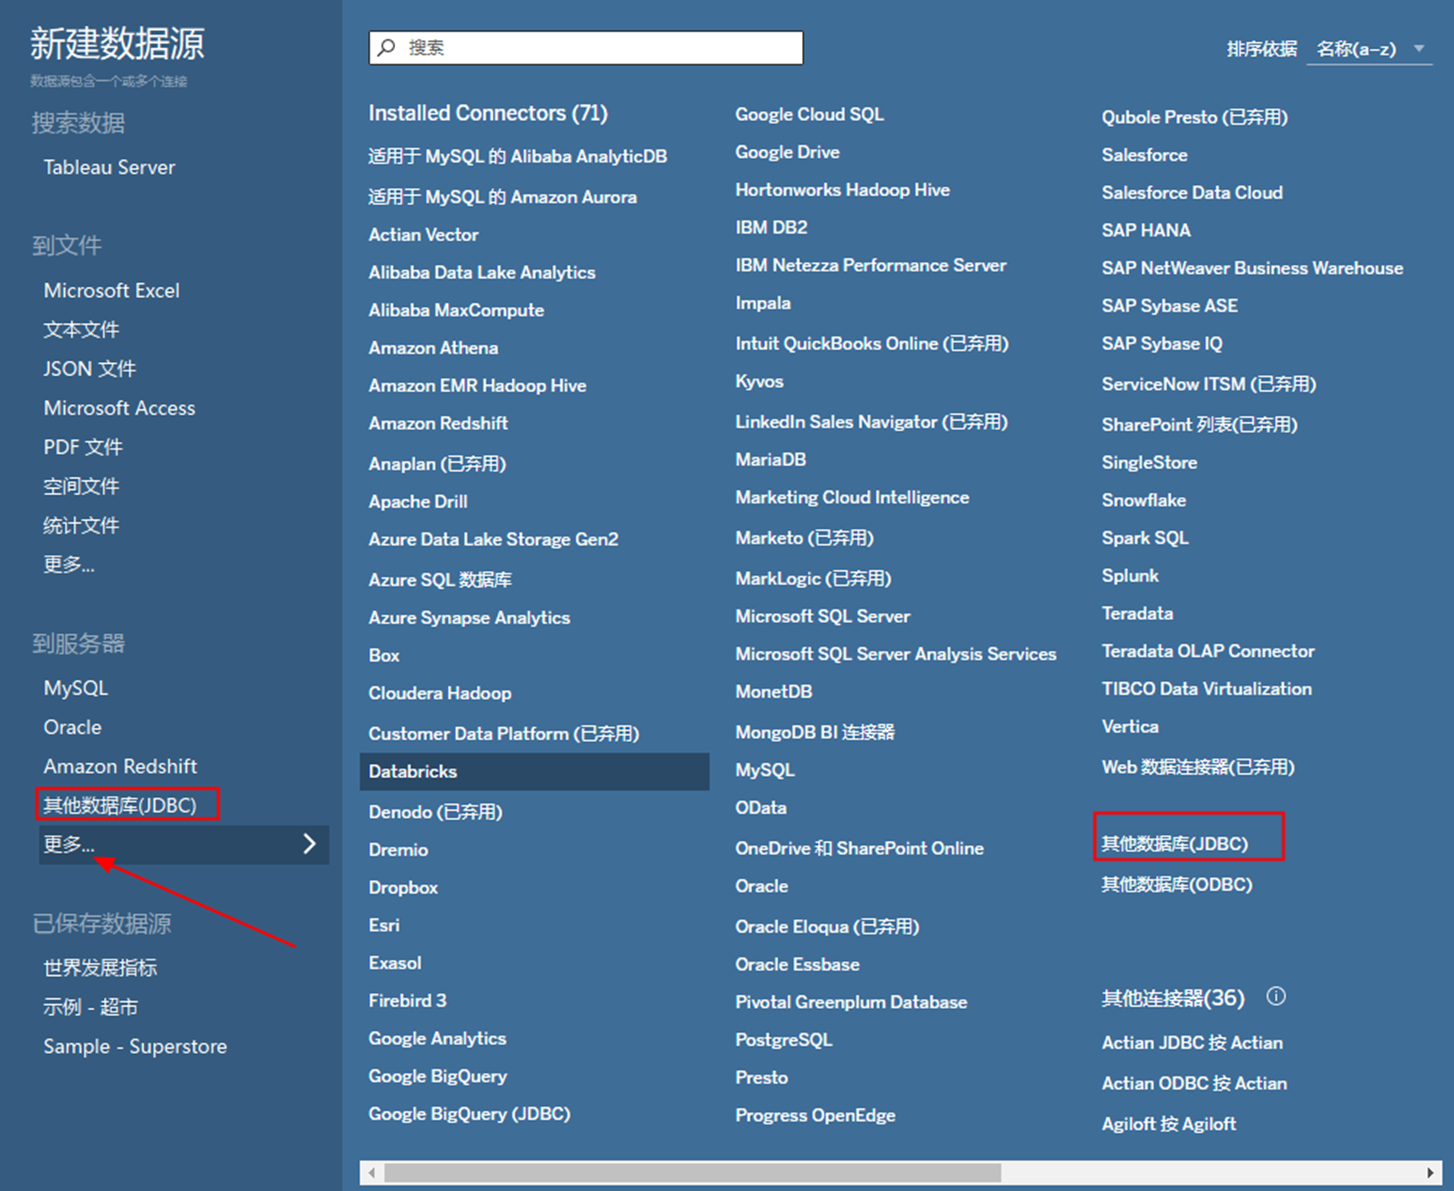Select MariaDB connector
This screenshot has width=1454, height=1191.
[x=770, y=460]
